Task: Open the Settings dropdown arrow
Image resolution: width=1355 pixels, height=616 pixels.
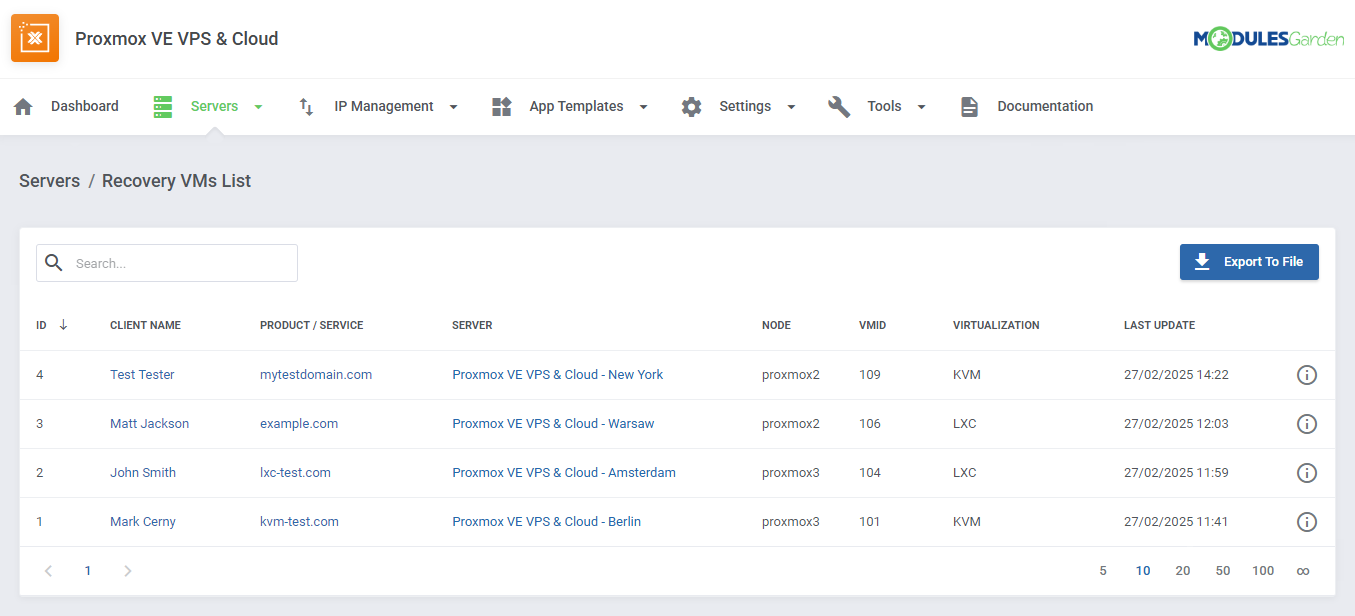Action: 791,106
